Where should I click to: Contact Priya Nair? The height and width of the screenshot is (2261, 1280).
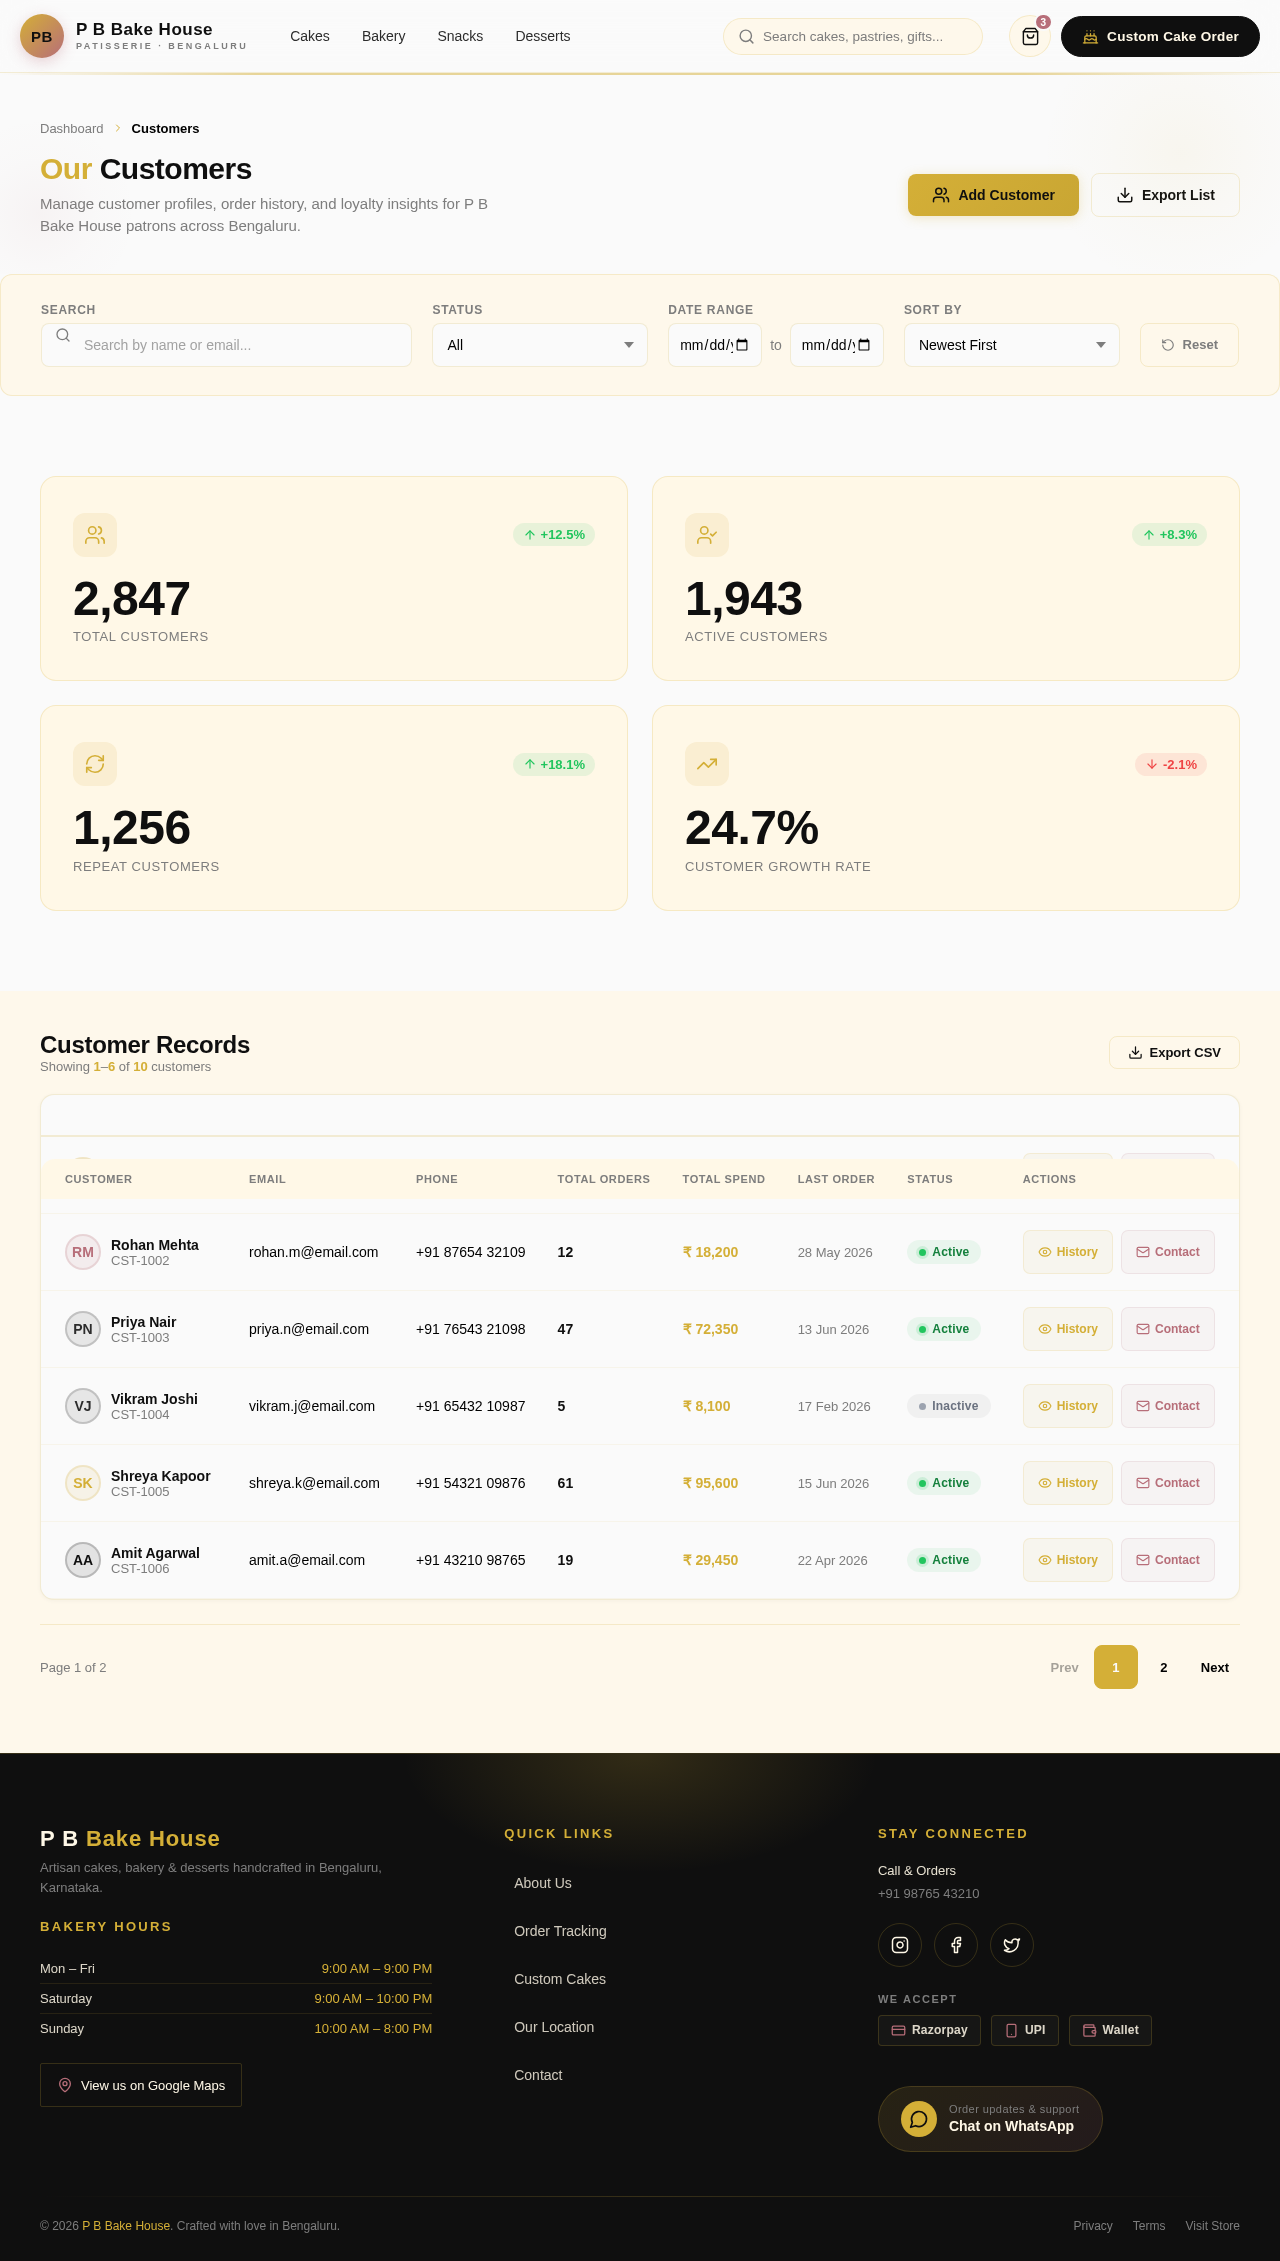(x=1168, y=1329)
